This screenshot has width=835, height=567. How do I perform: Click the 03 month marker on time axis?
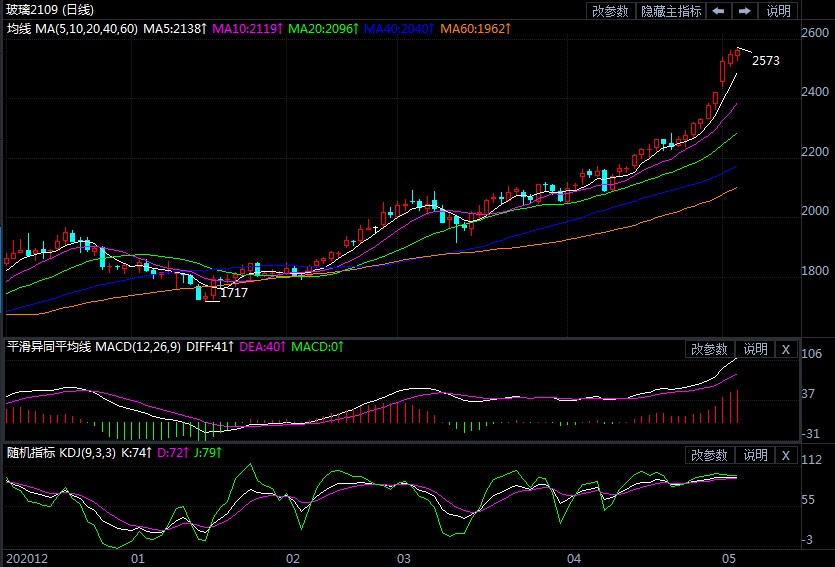(404, 557)
